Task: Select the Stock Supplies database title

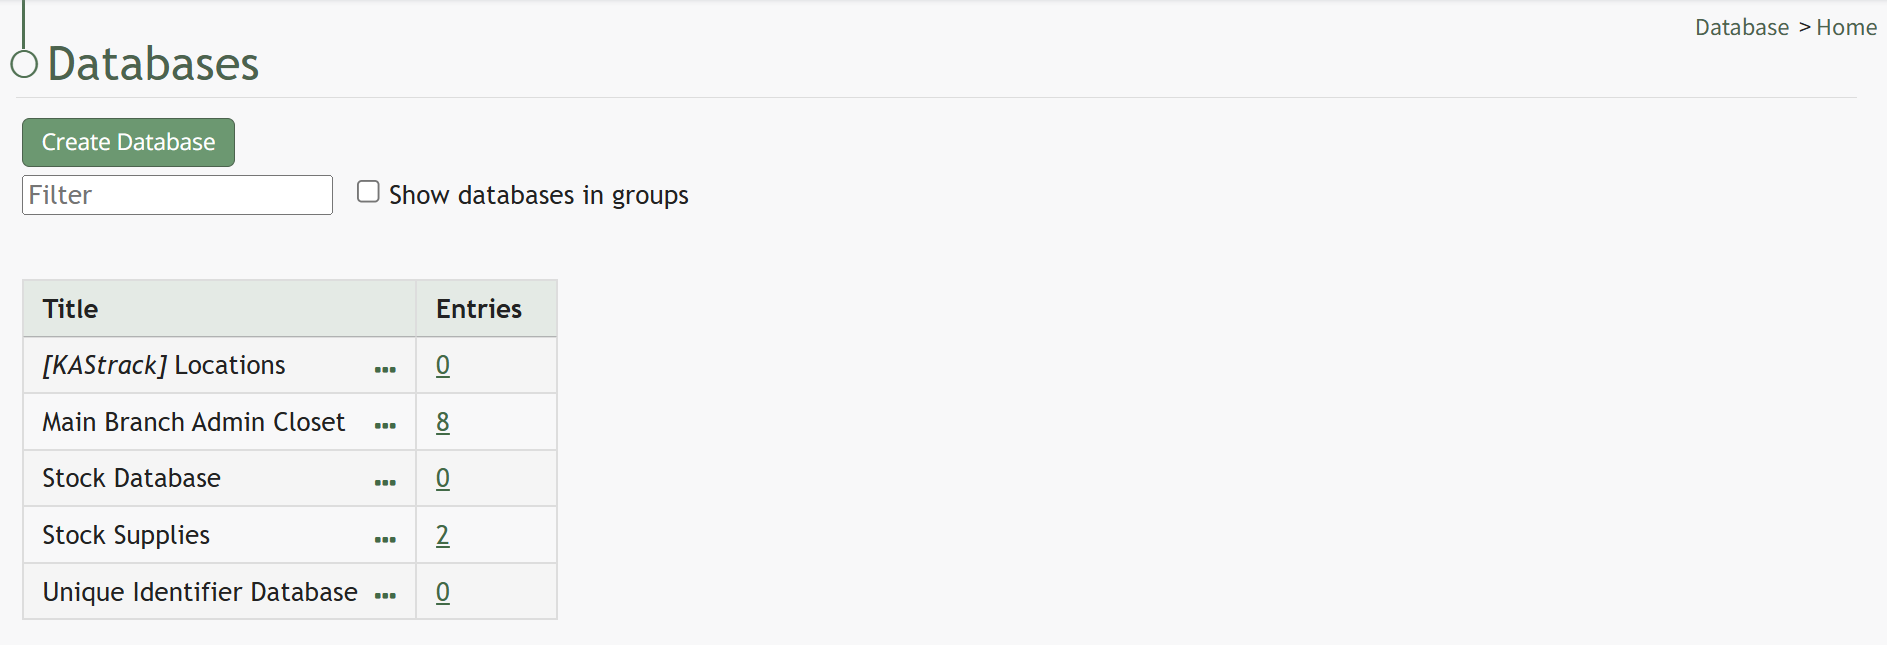Action: 126,535
